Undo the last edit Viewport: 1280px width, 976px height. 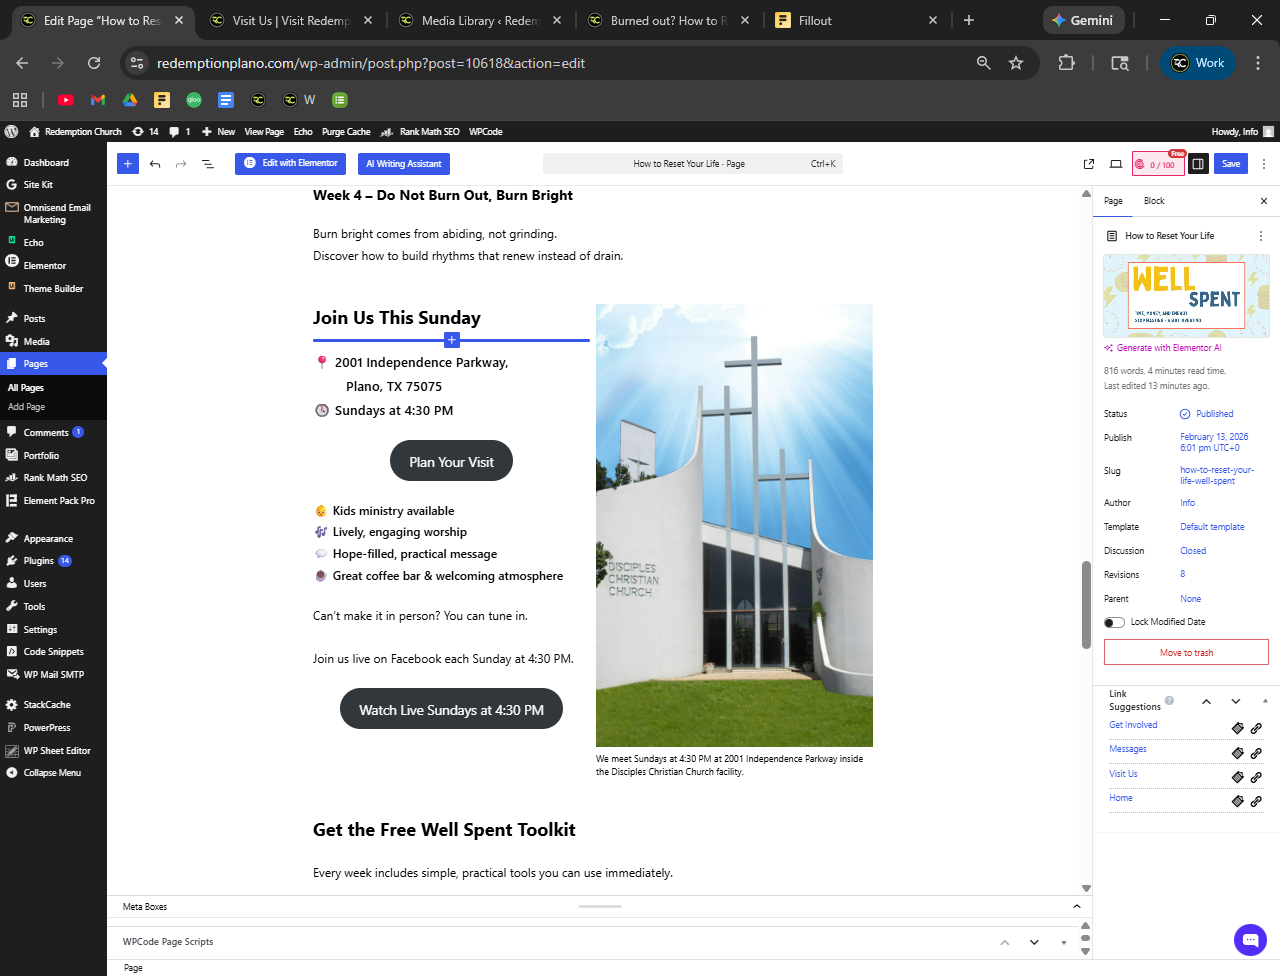[x=155, y=164]
